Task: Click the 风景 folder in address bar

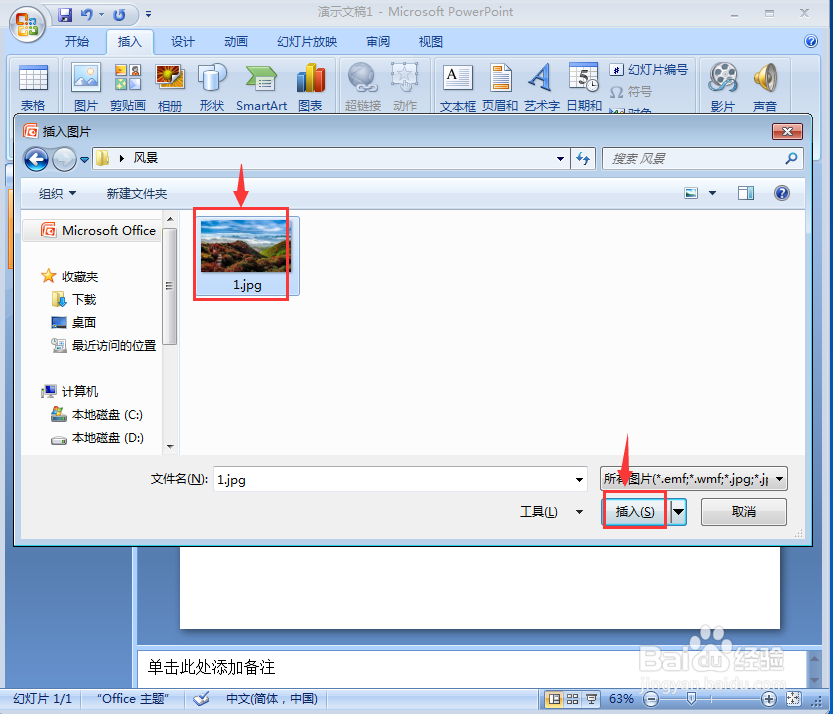Action: (146, 158)
